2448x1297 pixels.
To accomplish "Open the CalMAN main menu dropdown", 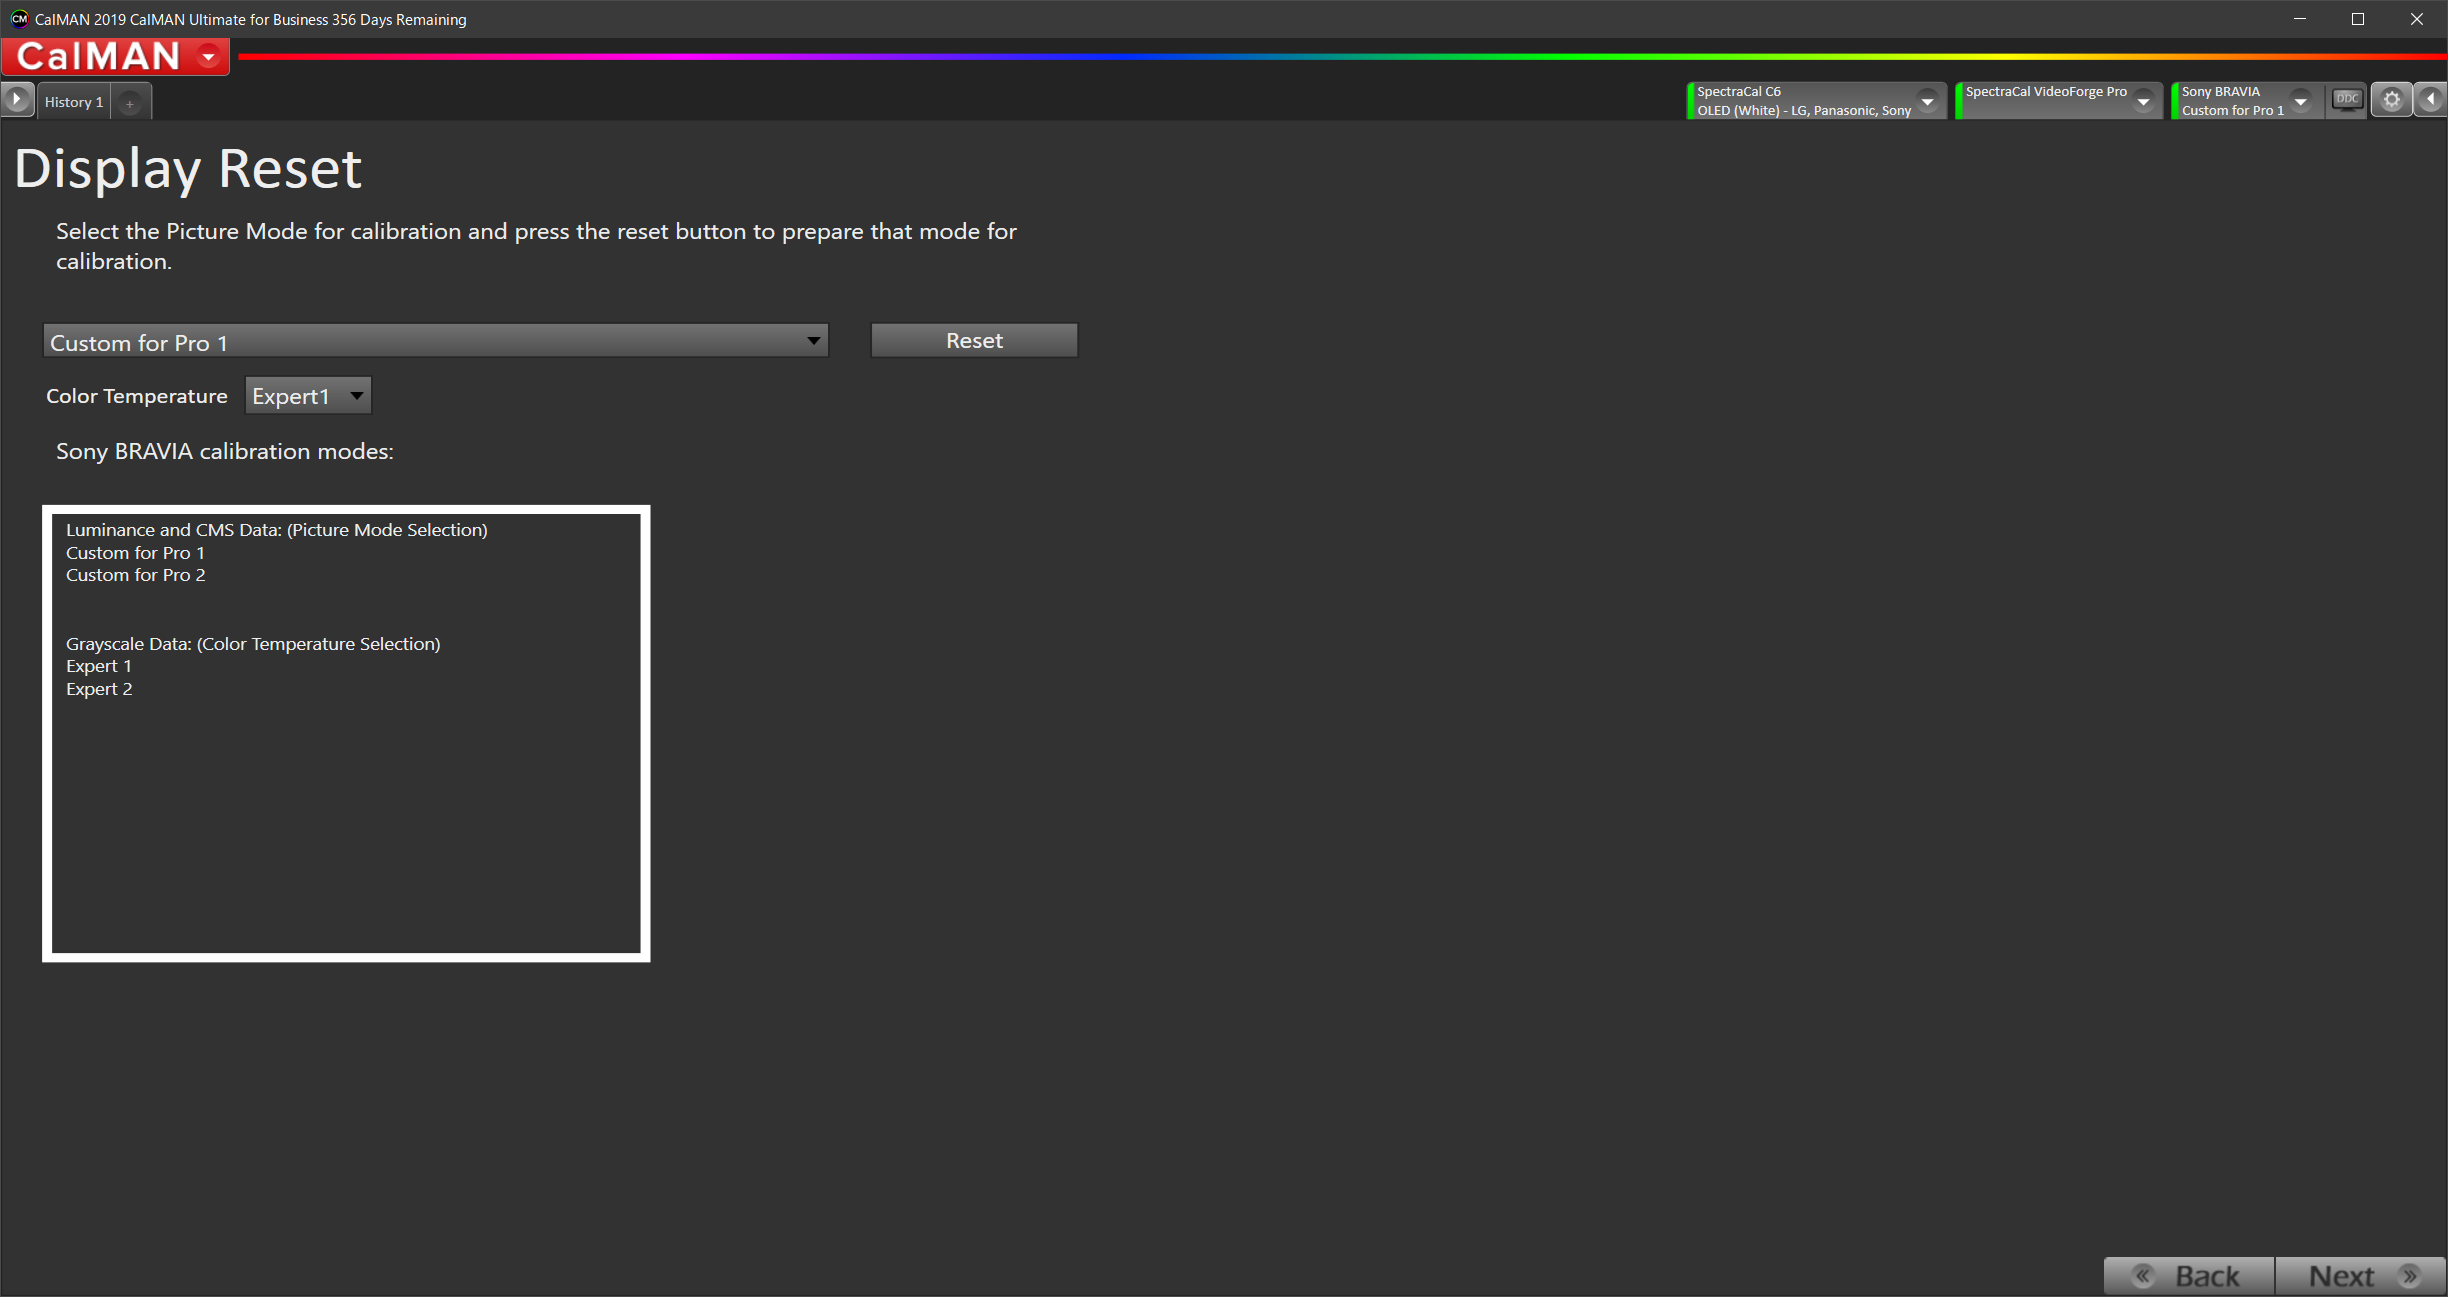I will pyautogui.click(x=209, y=57).
